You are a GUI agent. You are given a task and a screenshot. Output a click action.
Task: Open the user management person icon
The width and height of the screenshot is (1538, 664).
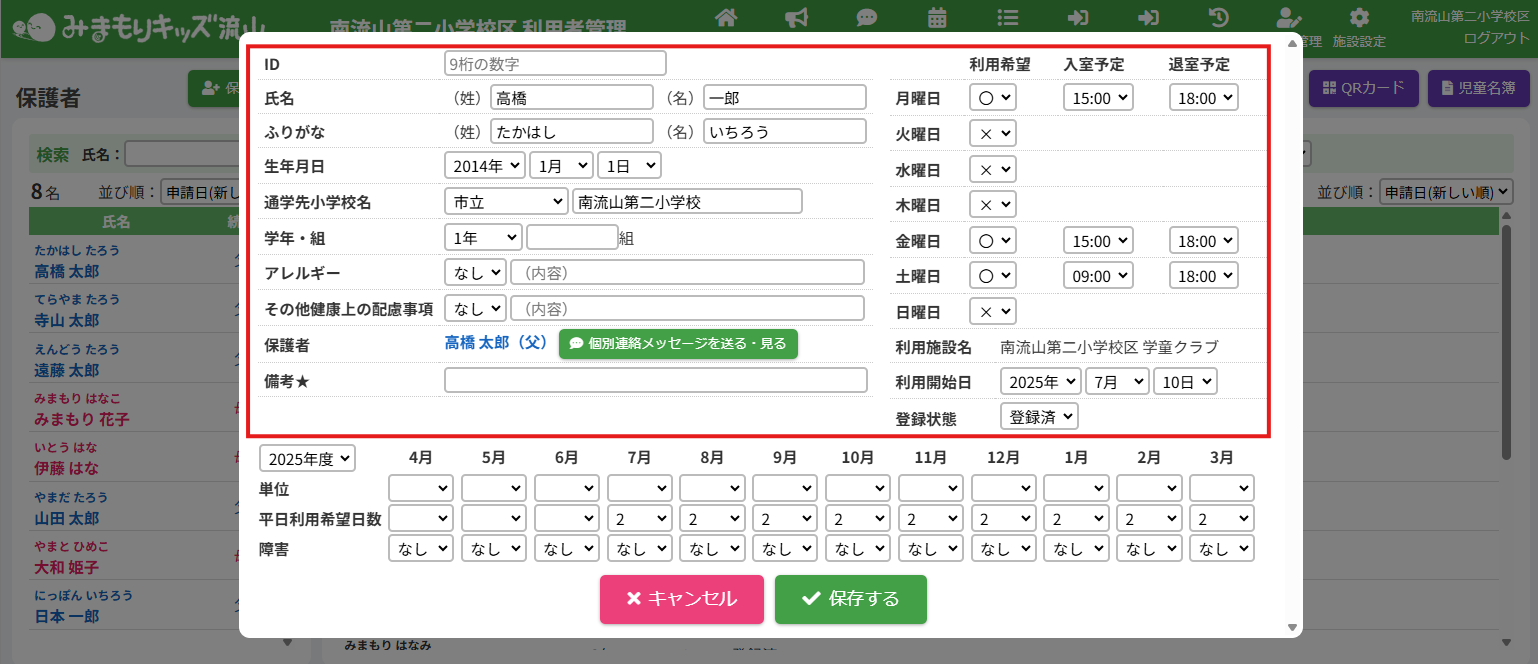click(1290, 17)
